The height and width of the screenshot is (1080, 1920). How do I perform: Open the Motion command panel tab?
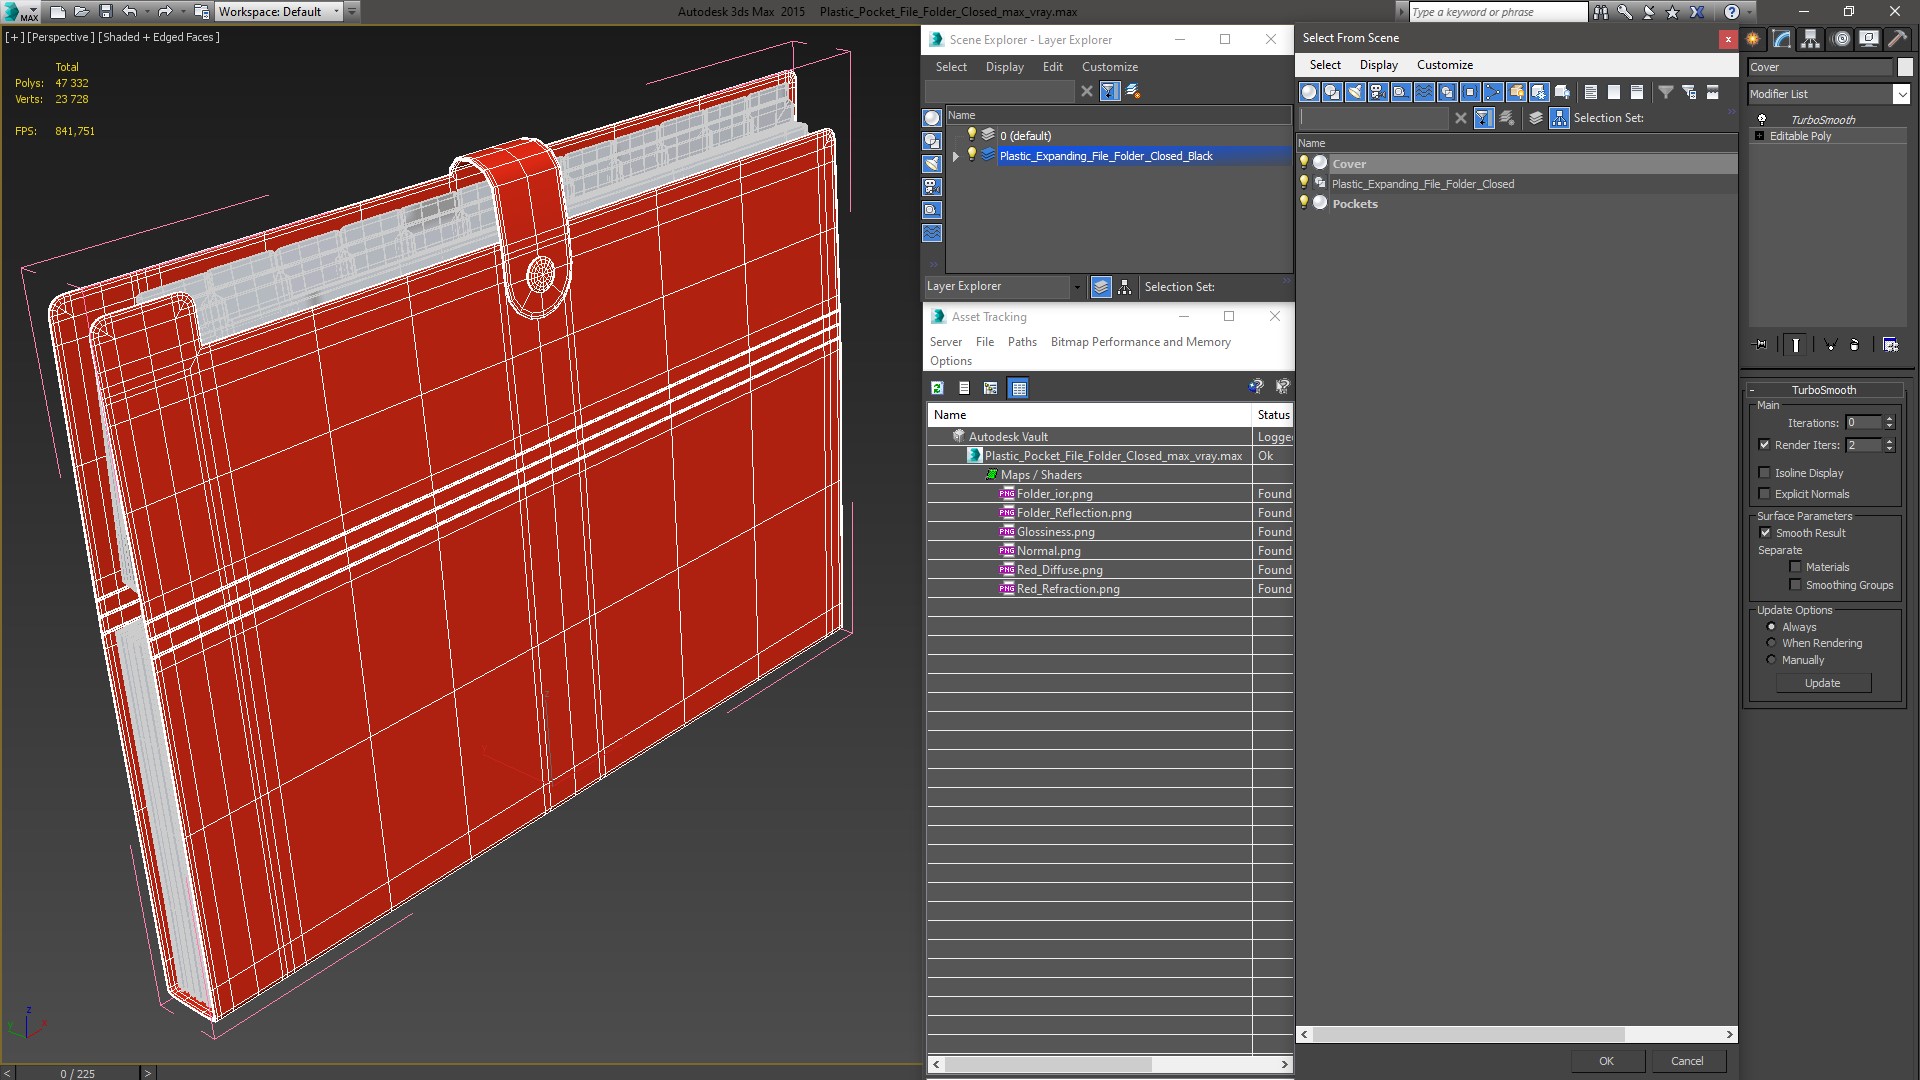[x=1840, y=39]
